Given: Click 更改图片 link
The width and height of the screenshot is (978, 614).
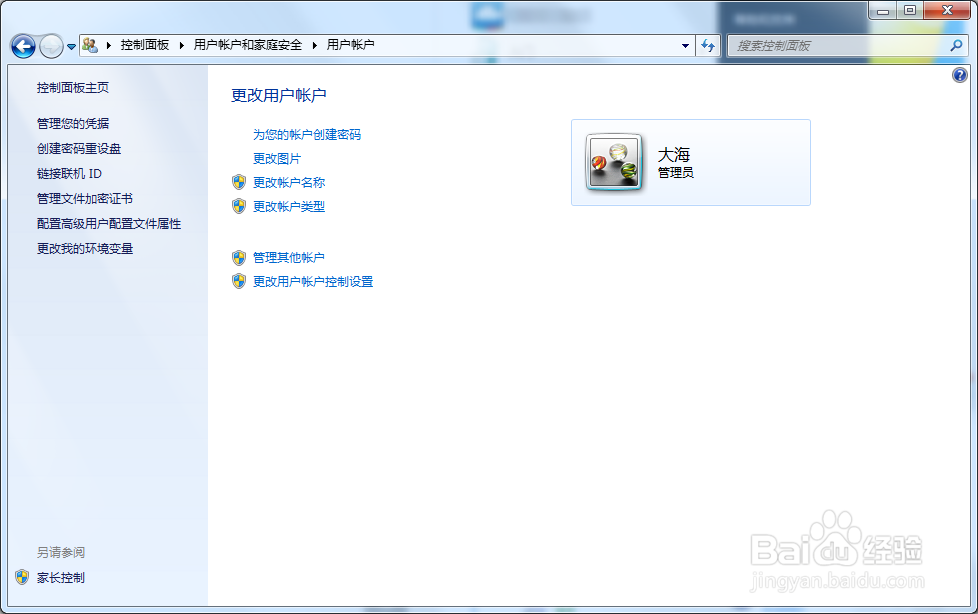Looking at the screenshot, I should click(277, 158).
